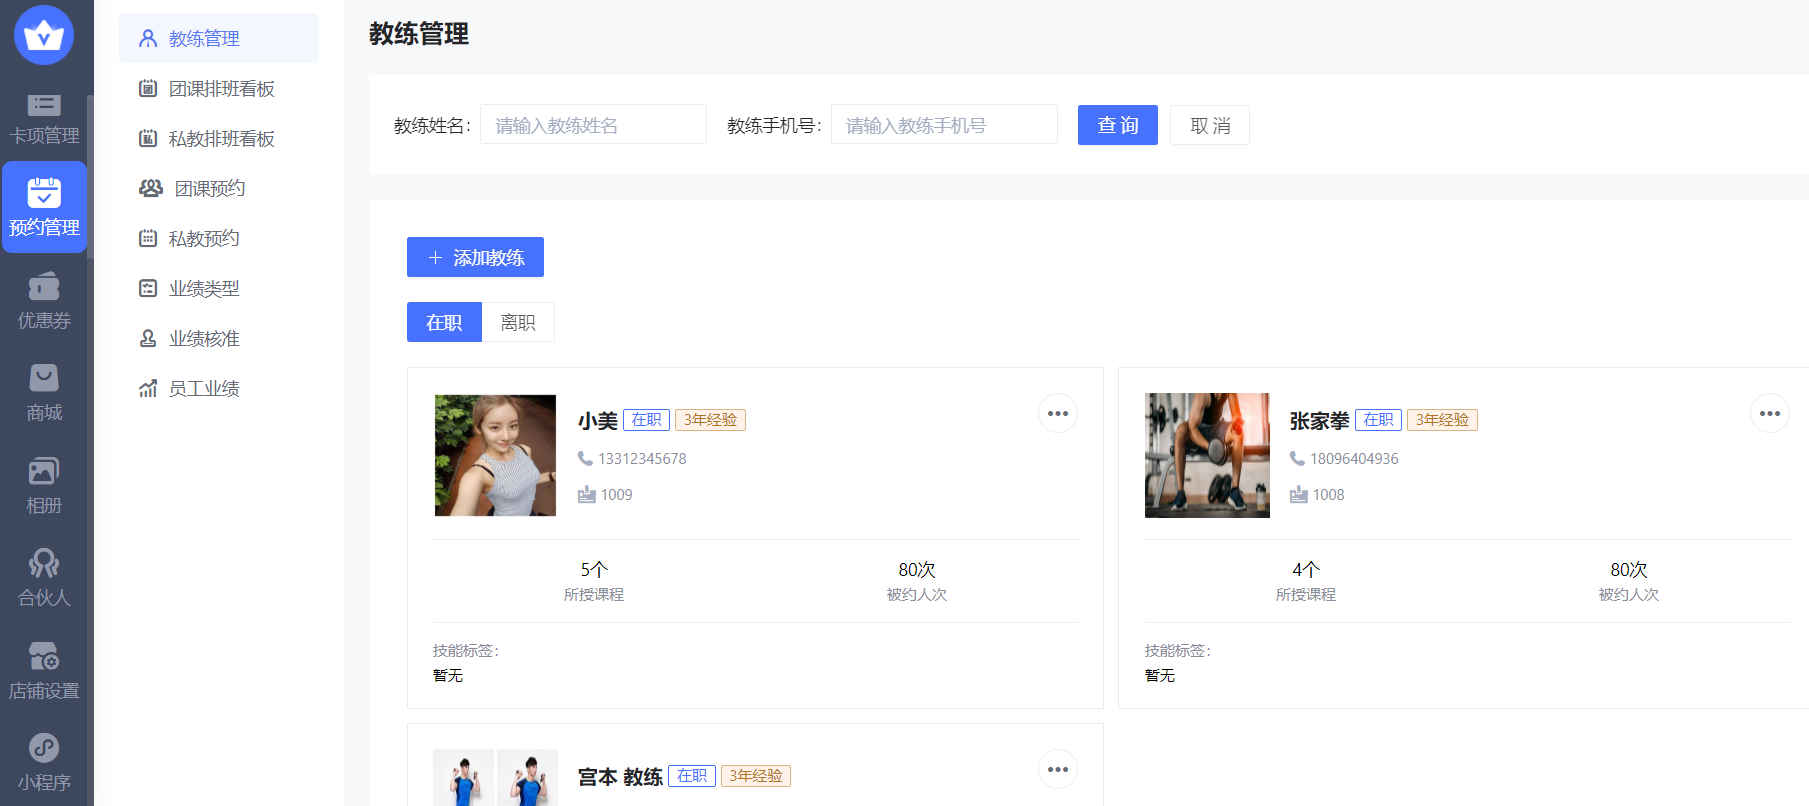Click phone icon next to 18096404936
Viewport: 1809px width, 806px height.
point(1297,458)
